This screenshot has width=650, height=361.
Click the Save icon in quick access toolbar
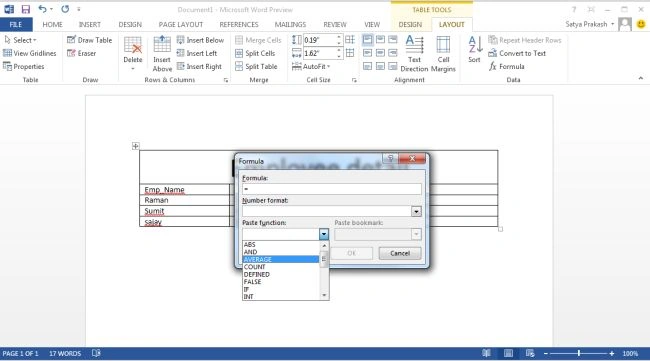tap(26, 9)
